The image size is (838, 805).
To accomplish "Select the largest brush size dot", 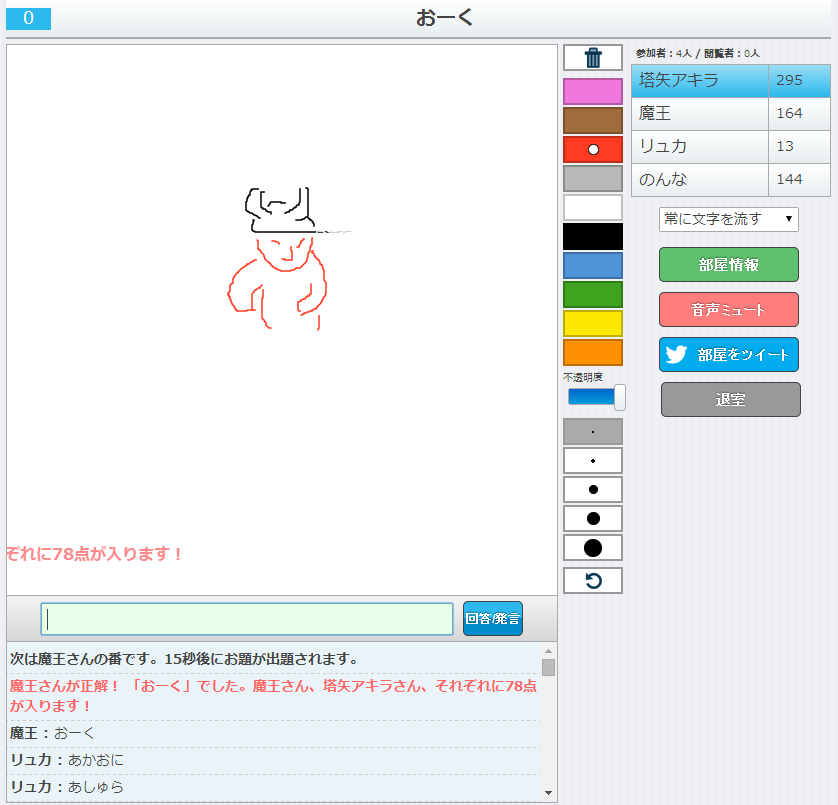I will (593, 548).
